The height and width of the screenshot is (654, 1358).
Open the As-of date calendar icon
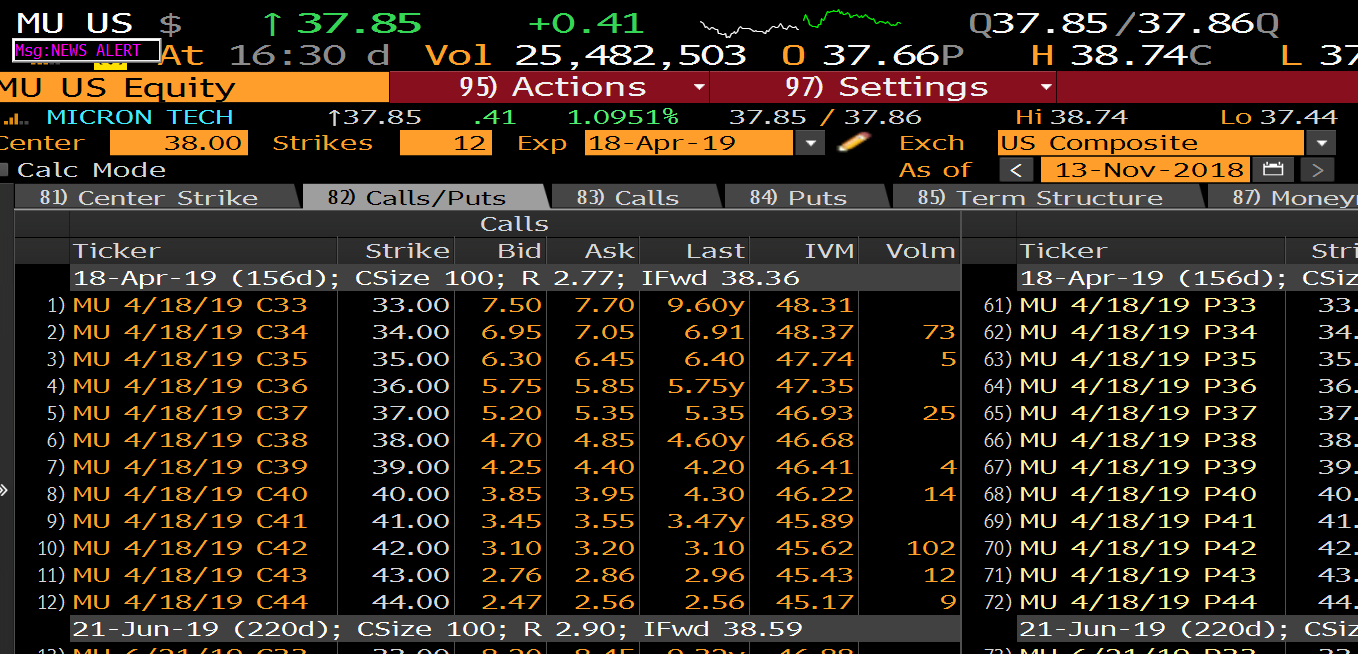coord(1274,170)
